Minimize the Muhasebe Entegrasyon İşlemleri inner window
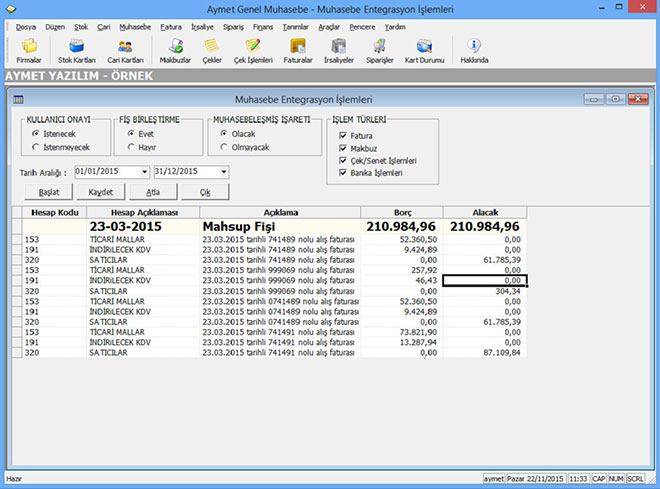660x489 pixels. tap(594, 99)
